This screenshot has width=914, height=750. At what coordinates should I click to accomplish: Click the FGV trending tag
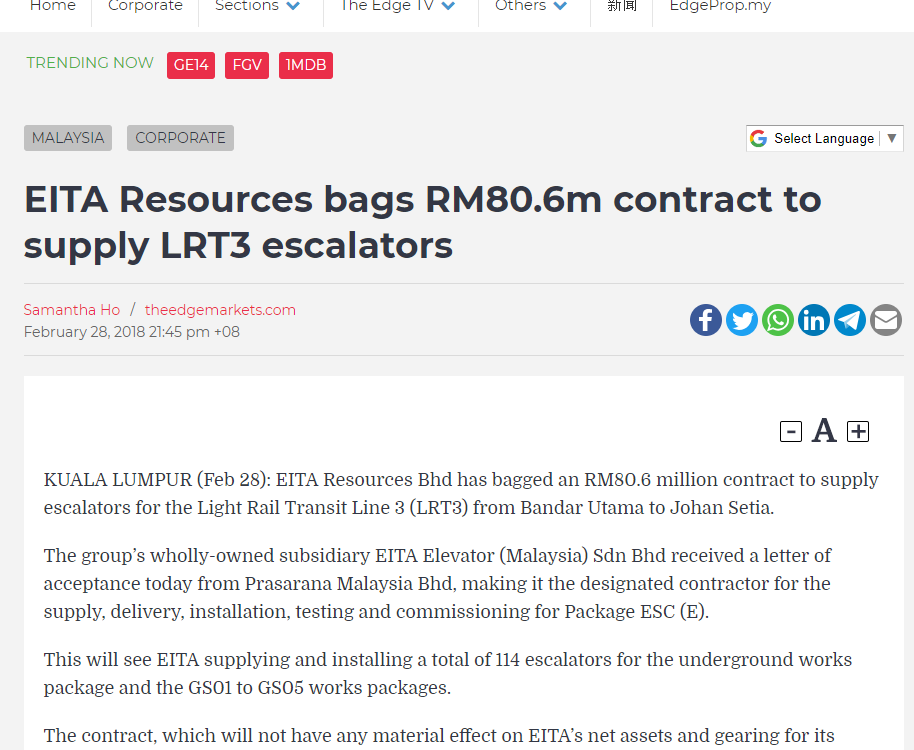(247, 65)
